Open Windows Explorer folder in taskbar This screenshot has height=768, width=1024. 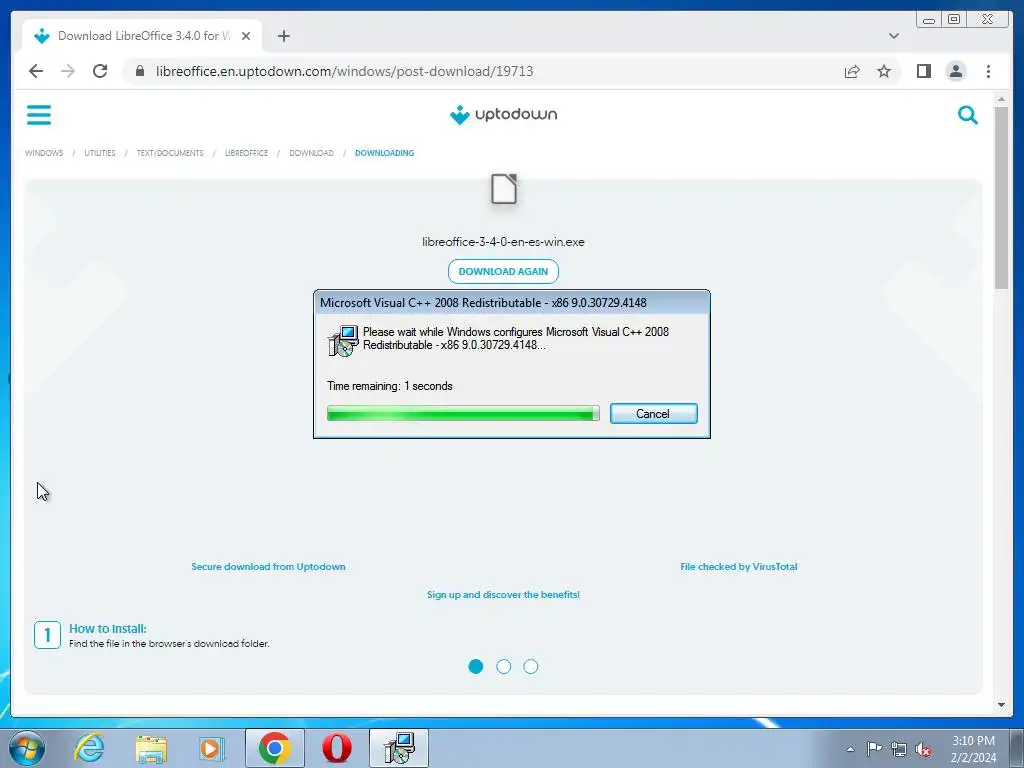[151, 748]
